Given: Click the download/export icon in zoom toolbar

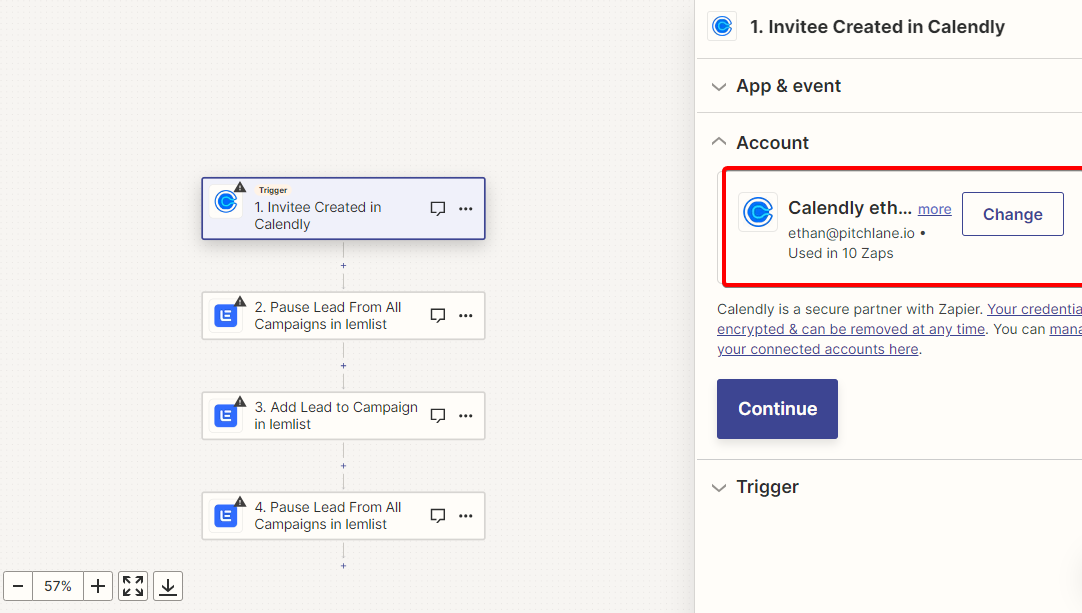Looking at the screenshot, I should pyautogui.click(x=168, y=586).
